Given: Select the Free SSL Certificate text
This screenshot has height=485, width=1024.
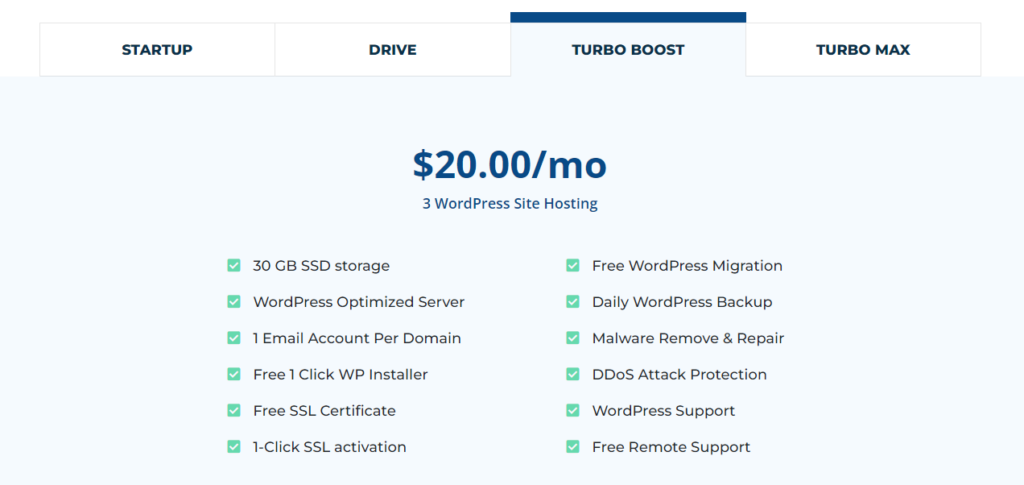Looking at the screenshot, I should pos(324,411).
